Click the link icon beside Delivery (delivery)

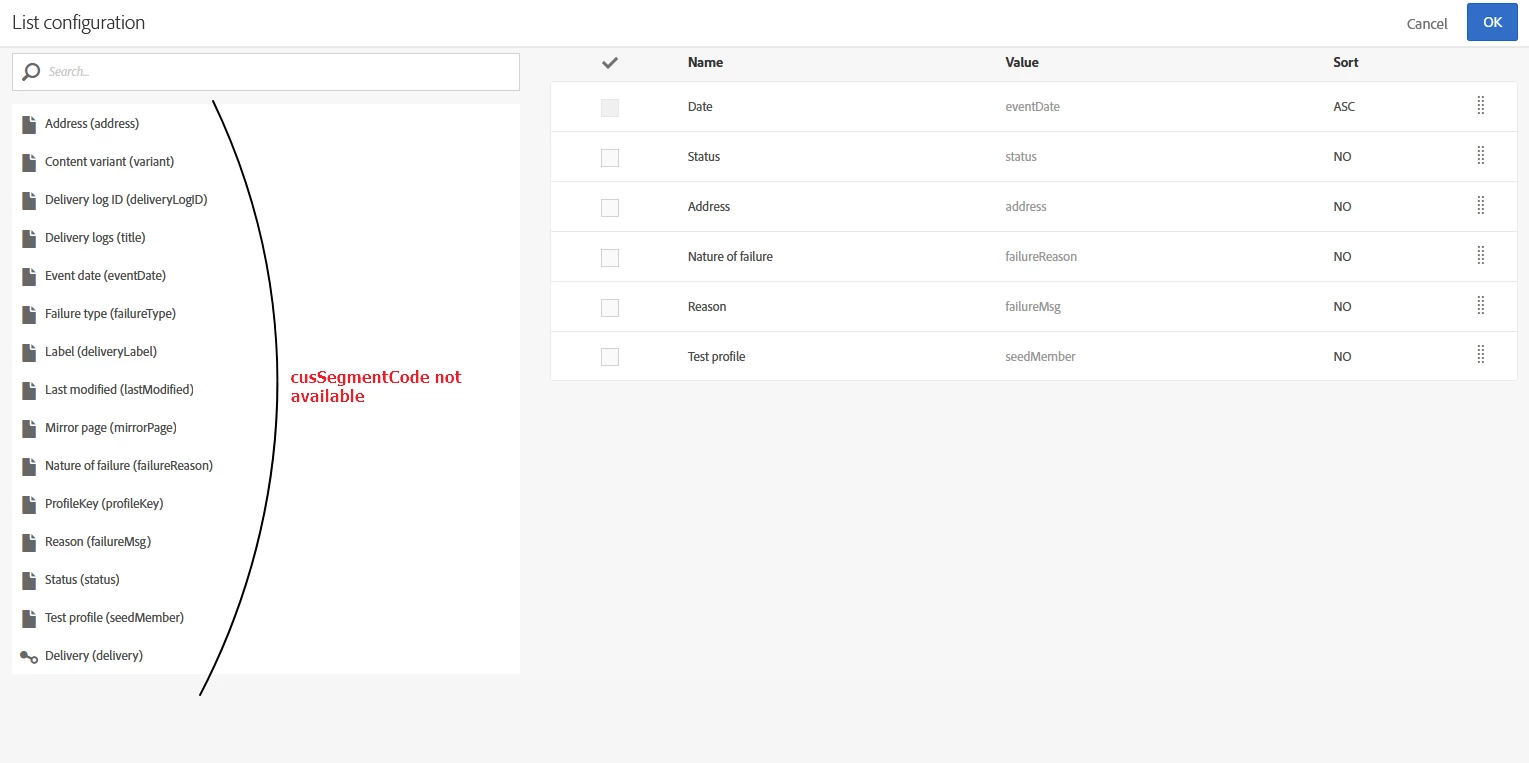point(29,656)
